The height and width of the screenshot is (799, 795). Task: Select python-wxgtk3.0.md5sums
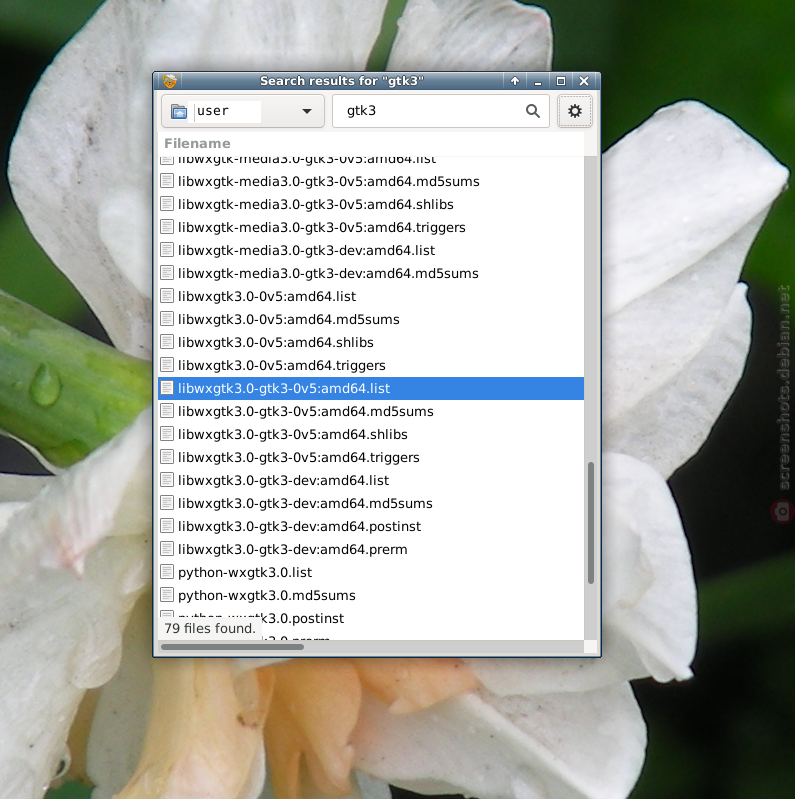372,595
